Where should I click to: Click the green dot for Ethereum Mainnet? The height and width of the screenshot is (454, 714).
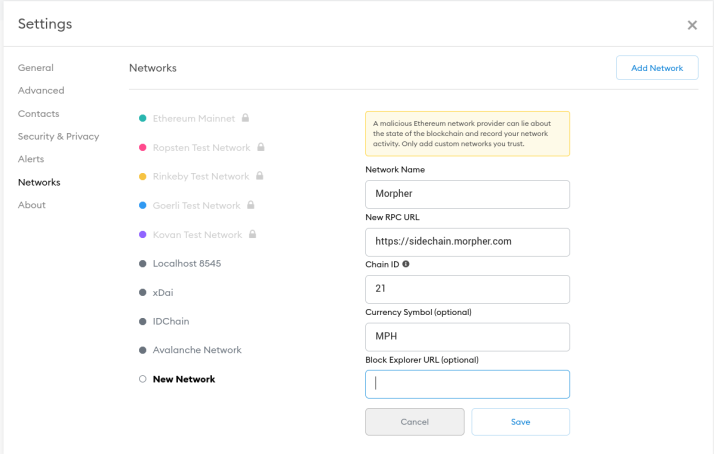pos(143,118)
